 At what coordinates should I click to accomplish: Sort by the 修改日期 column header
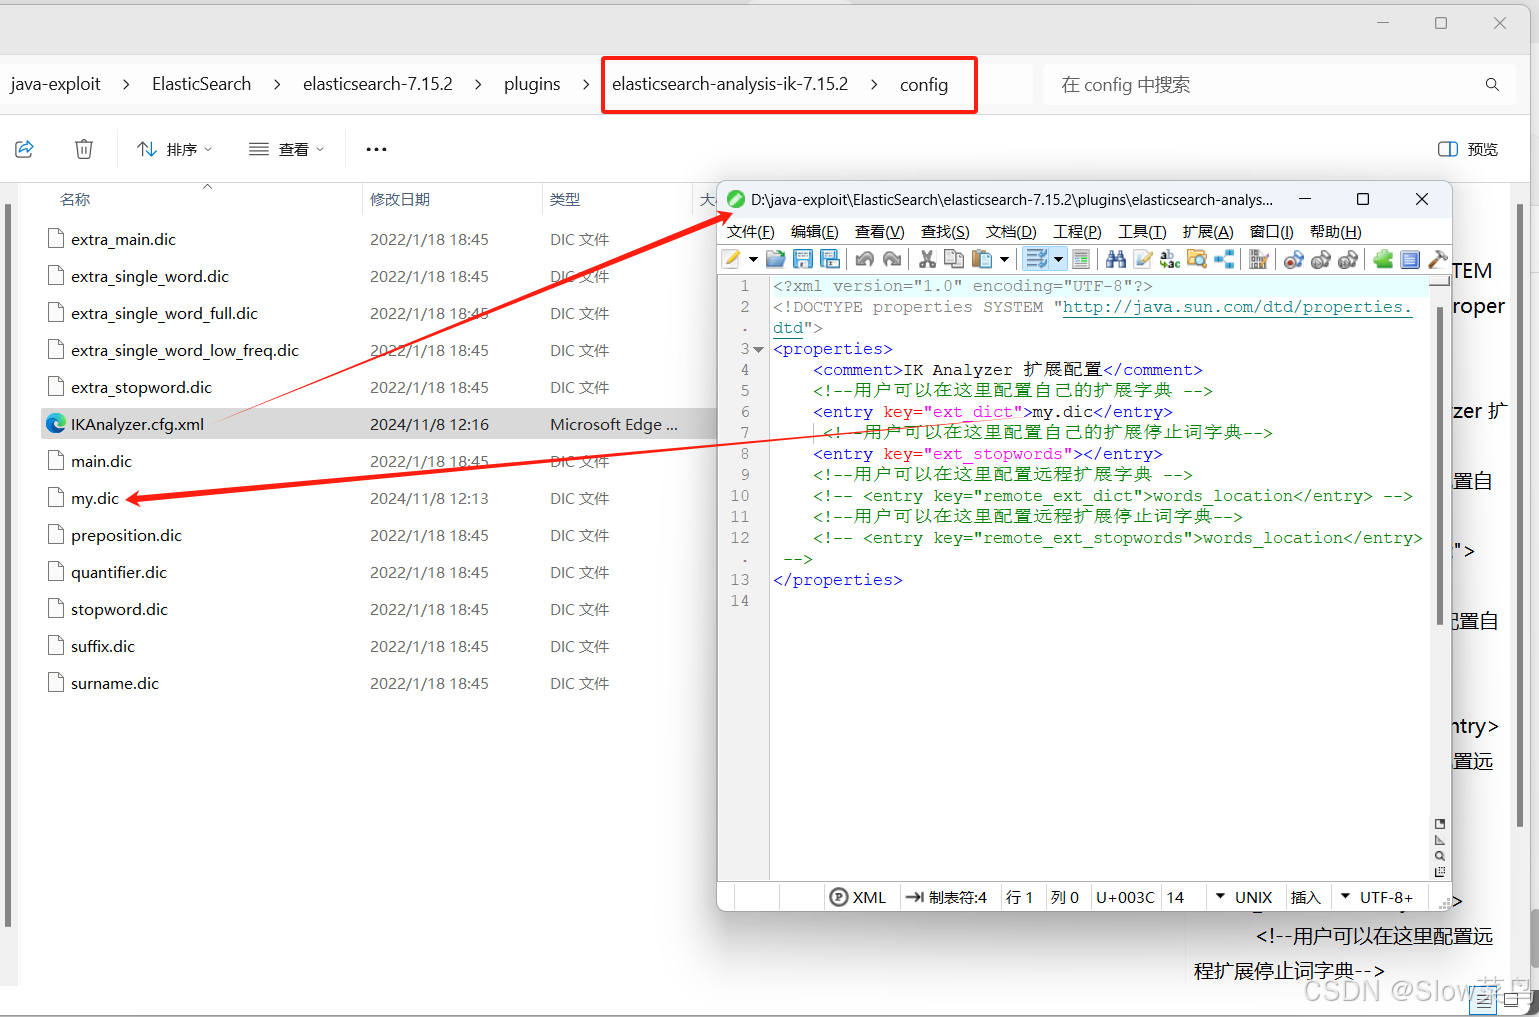tap(400, 199)
